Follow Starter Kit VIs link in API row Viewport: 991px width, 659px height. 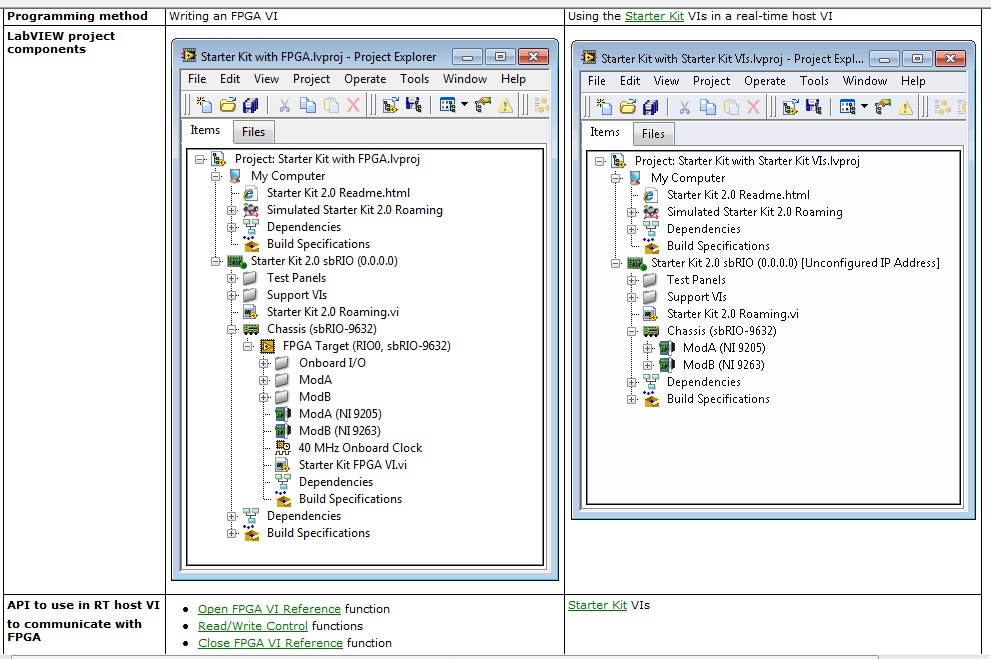tap(597, 605)
